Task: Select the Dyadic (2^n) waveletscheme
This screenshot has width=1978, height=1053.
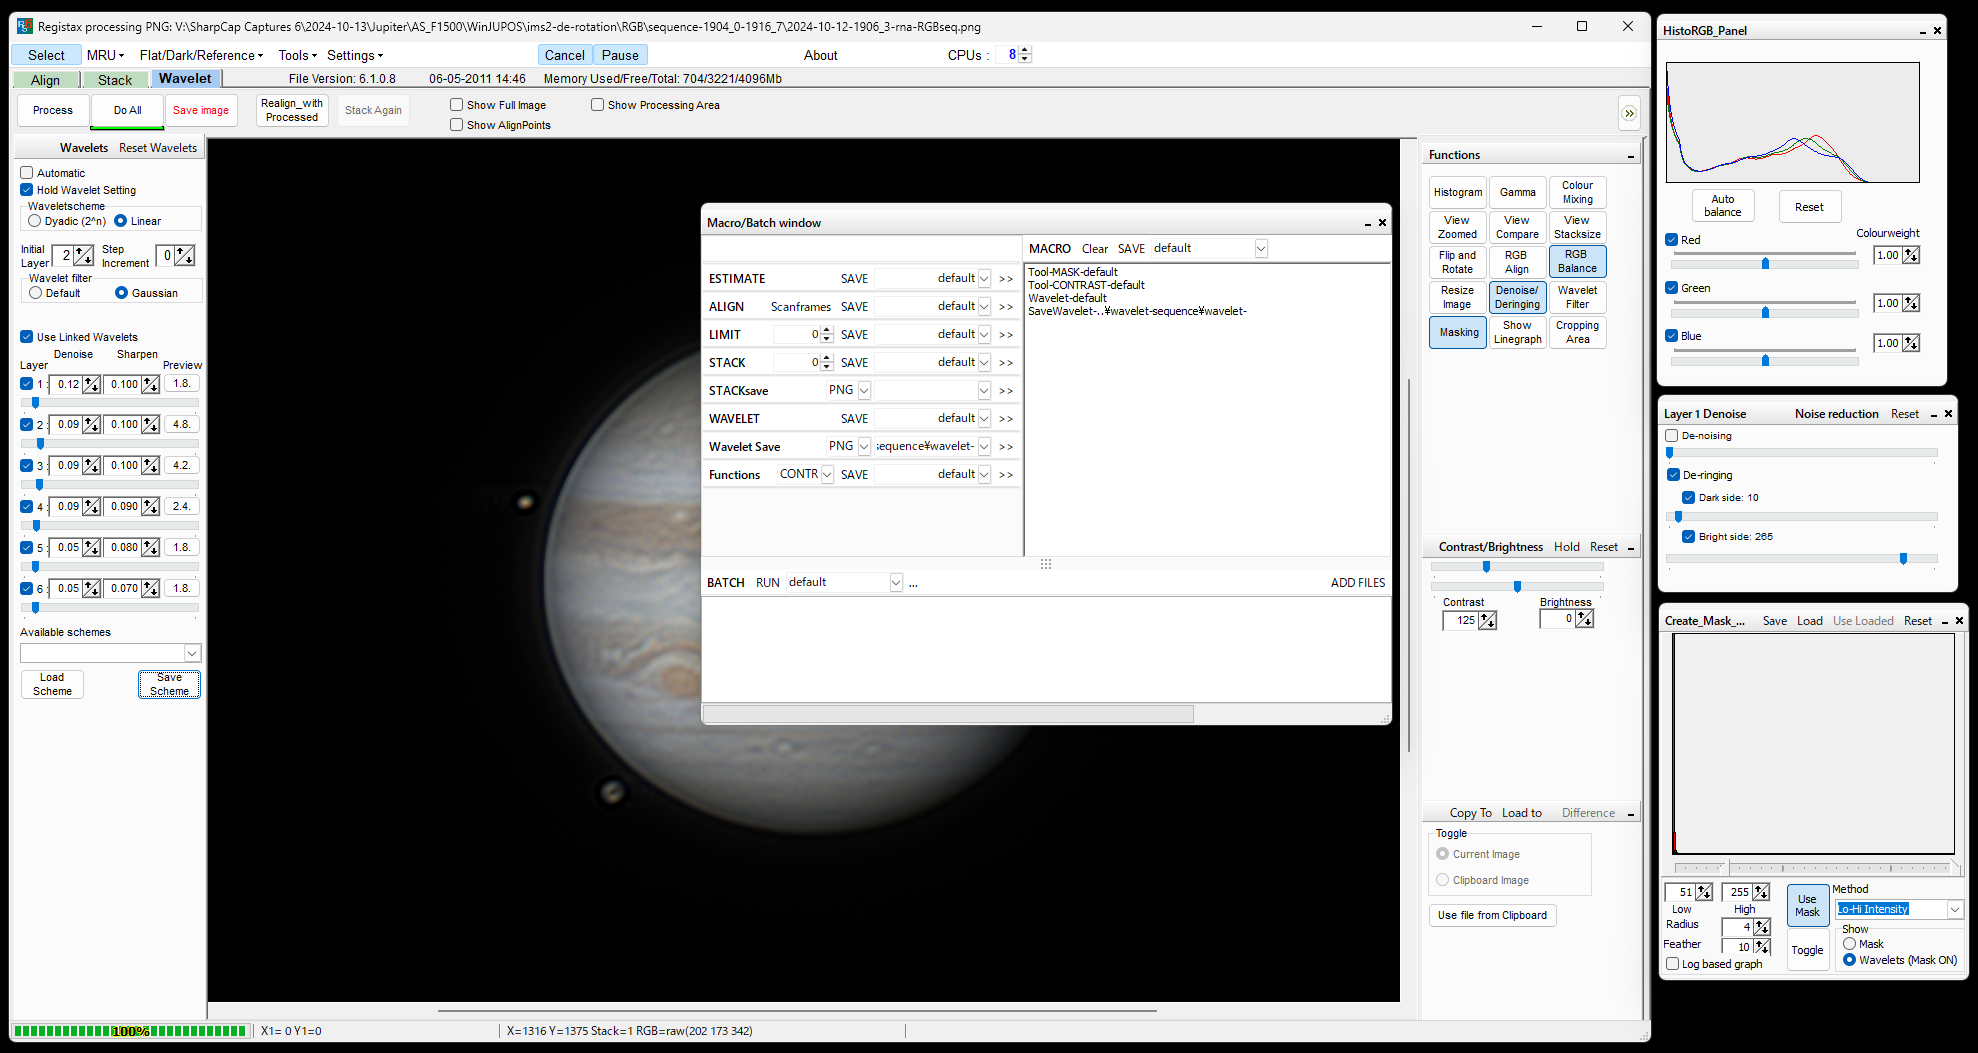Action: pyautogui.click(x=36, y=221)
